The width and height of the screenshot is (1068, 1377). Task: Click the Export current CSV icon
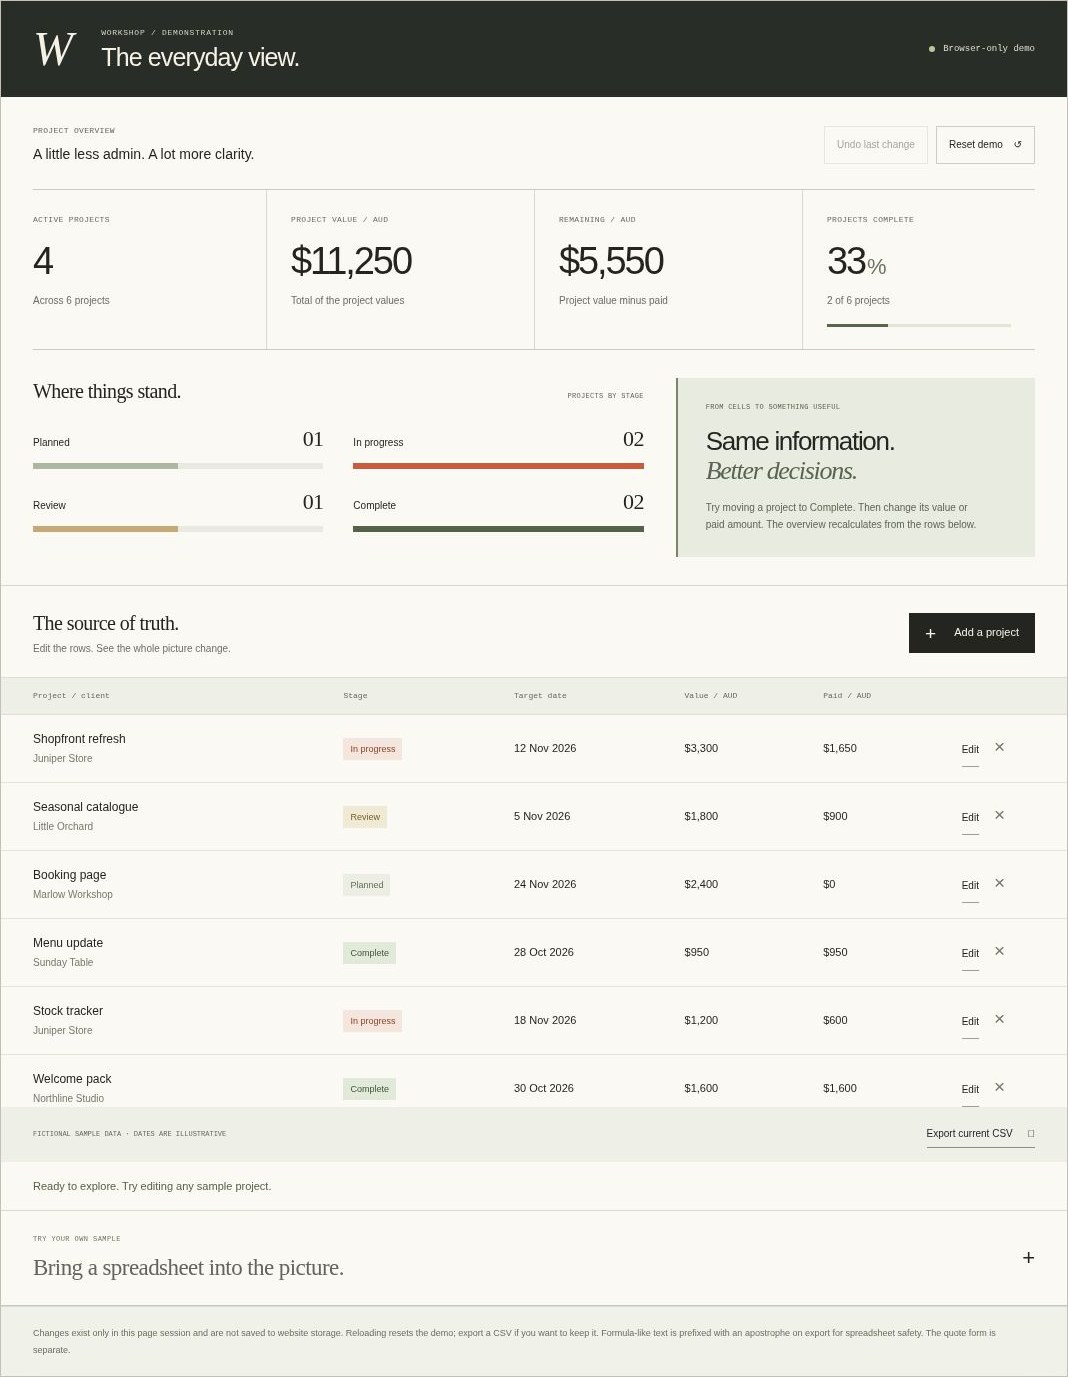[1031, 1133]
